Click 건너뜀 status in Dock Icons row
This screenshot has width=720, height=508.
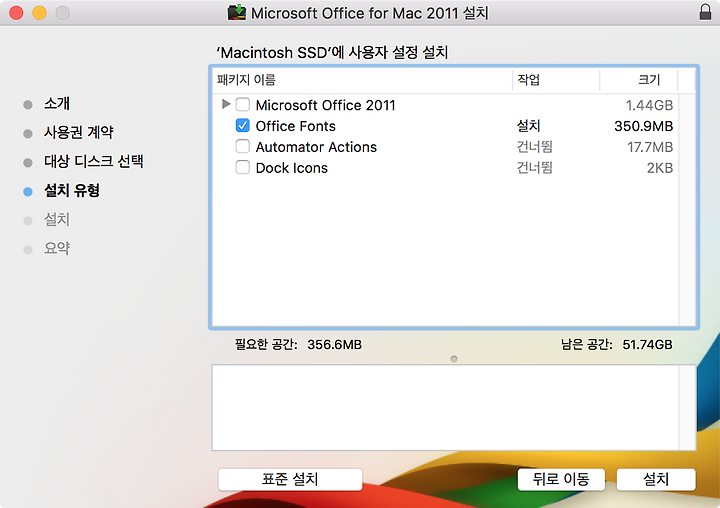534,168
